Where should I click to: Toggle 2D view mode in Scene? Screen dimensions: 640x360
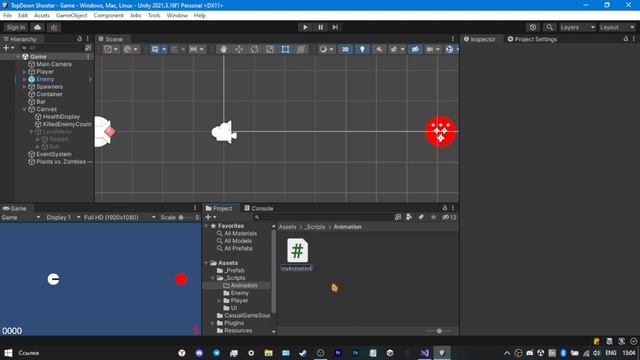(345, 49)
